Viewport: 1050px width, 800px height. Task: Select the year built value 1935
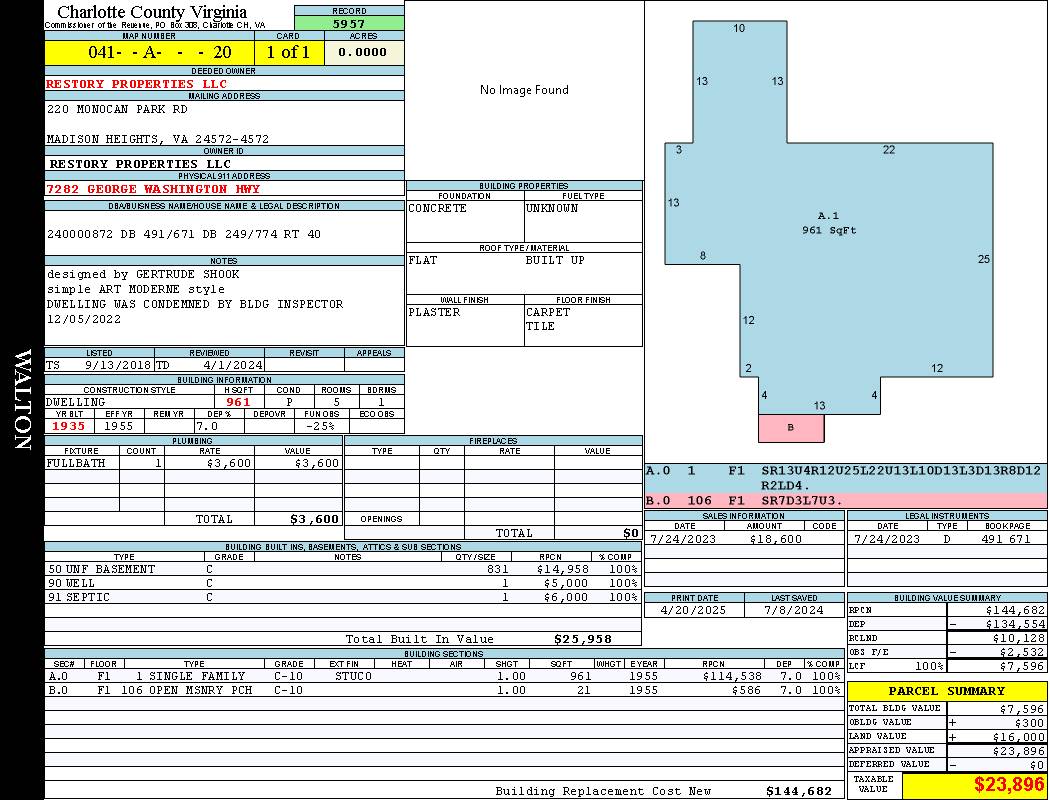69,426
